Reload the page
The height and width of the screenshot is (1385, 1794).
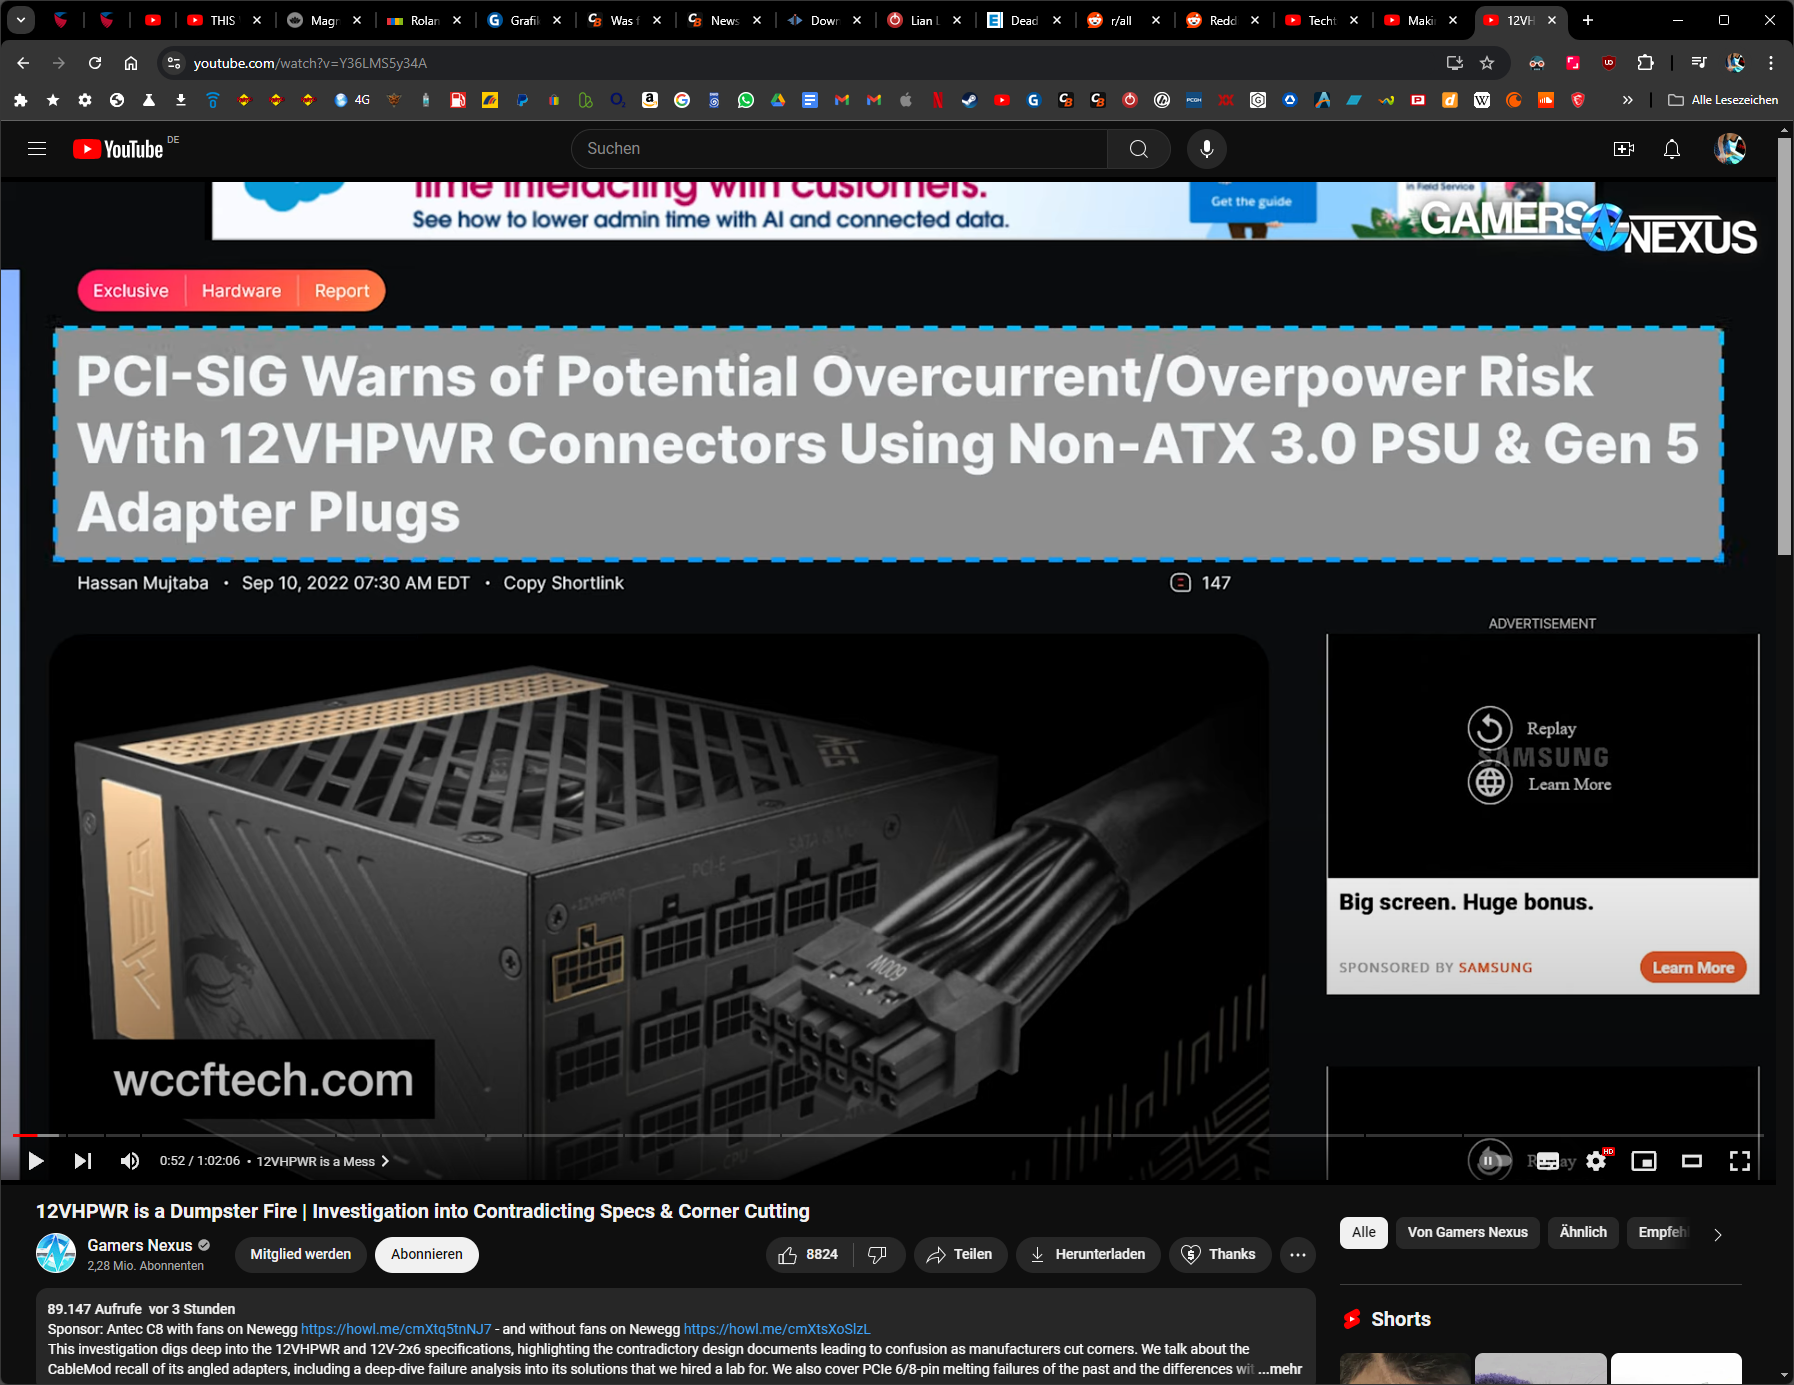click(95, 63)
